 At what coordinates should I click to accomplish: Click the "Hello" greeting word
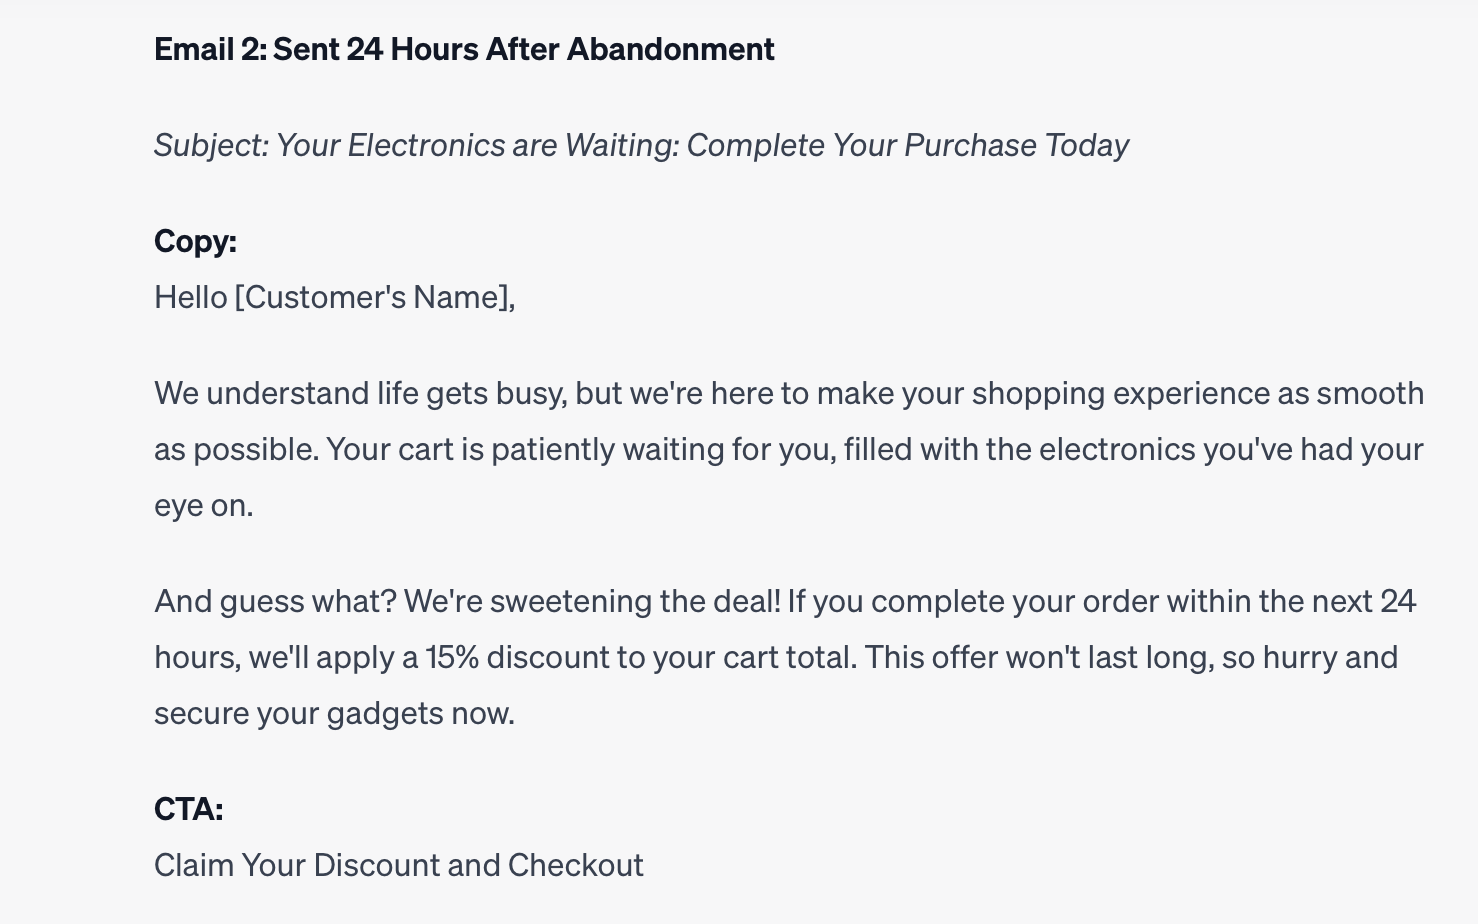coord(190,297)
